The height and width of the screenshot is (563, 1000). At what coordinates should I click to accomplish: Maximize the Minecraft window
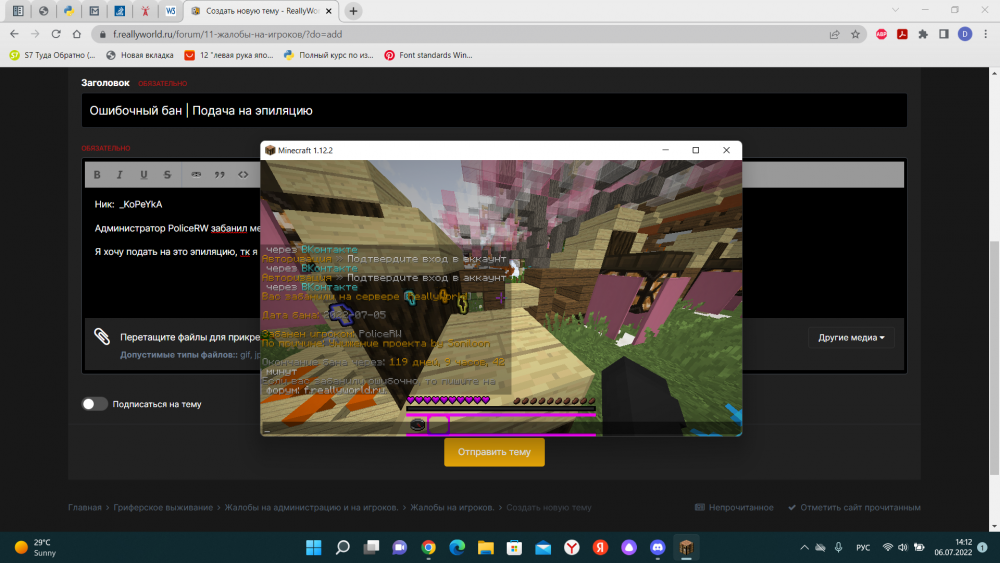point(696,150)
